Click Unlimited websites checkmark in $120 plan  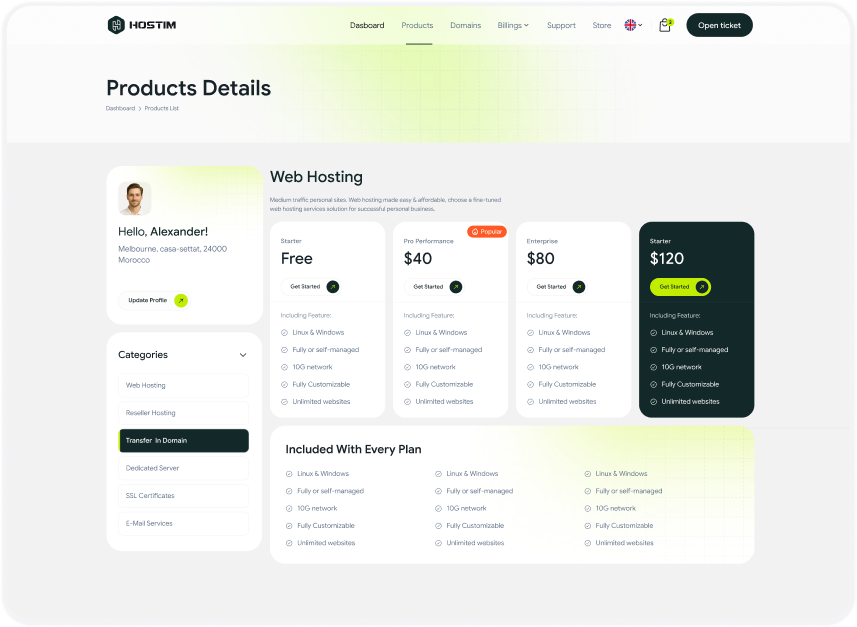(x=654, y=402)
